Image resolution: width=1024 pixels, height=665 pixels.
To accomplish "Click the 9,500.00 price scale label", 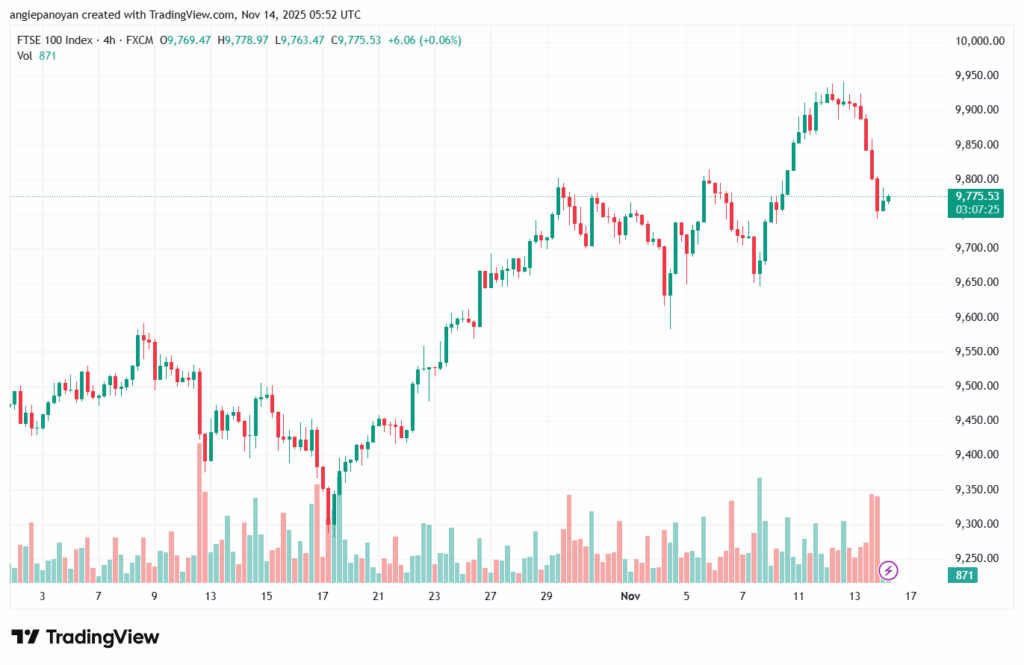I will click(978, 386).
